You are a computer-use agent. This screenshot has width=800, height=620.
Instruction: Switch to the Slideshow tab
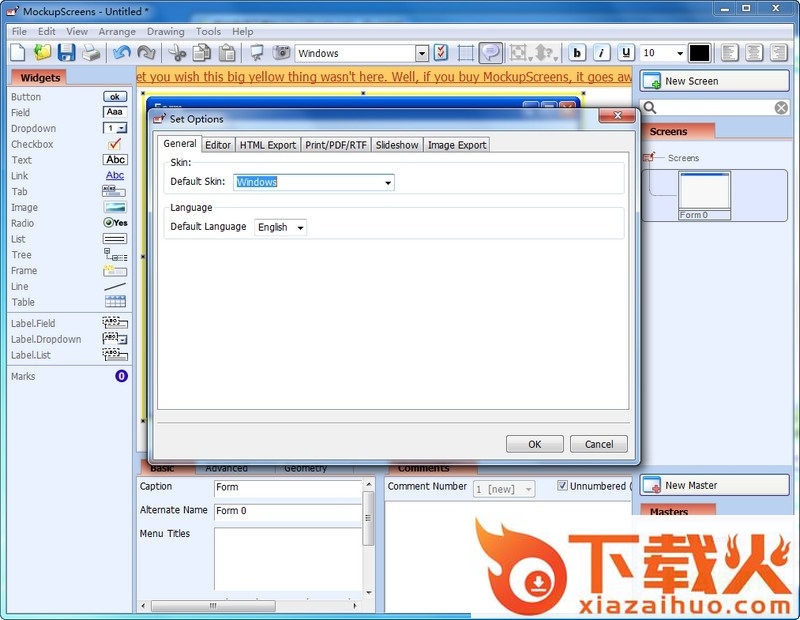pyautogui.click(x=397, y=145)
